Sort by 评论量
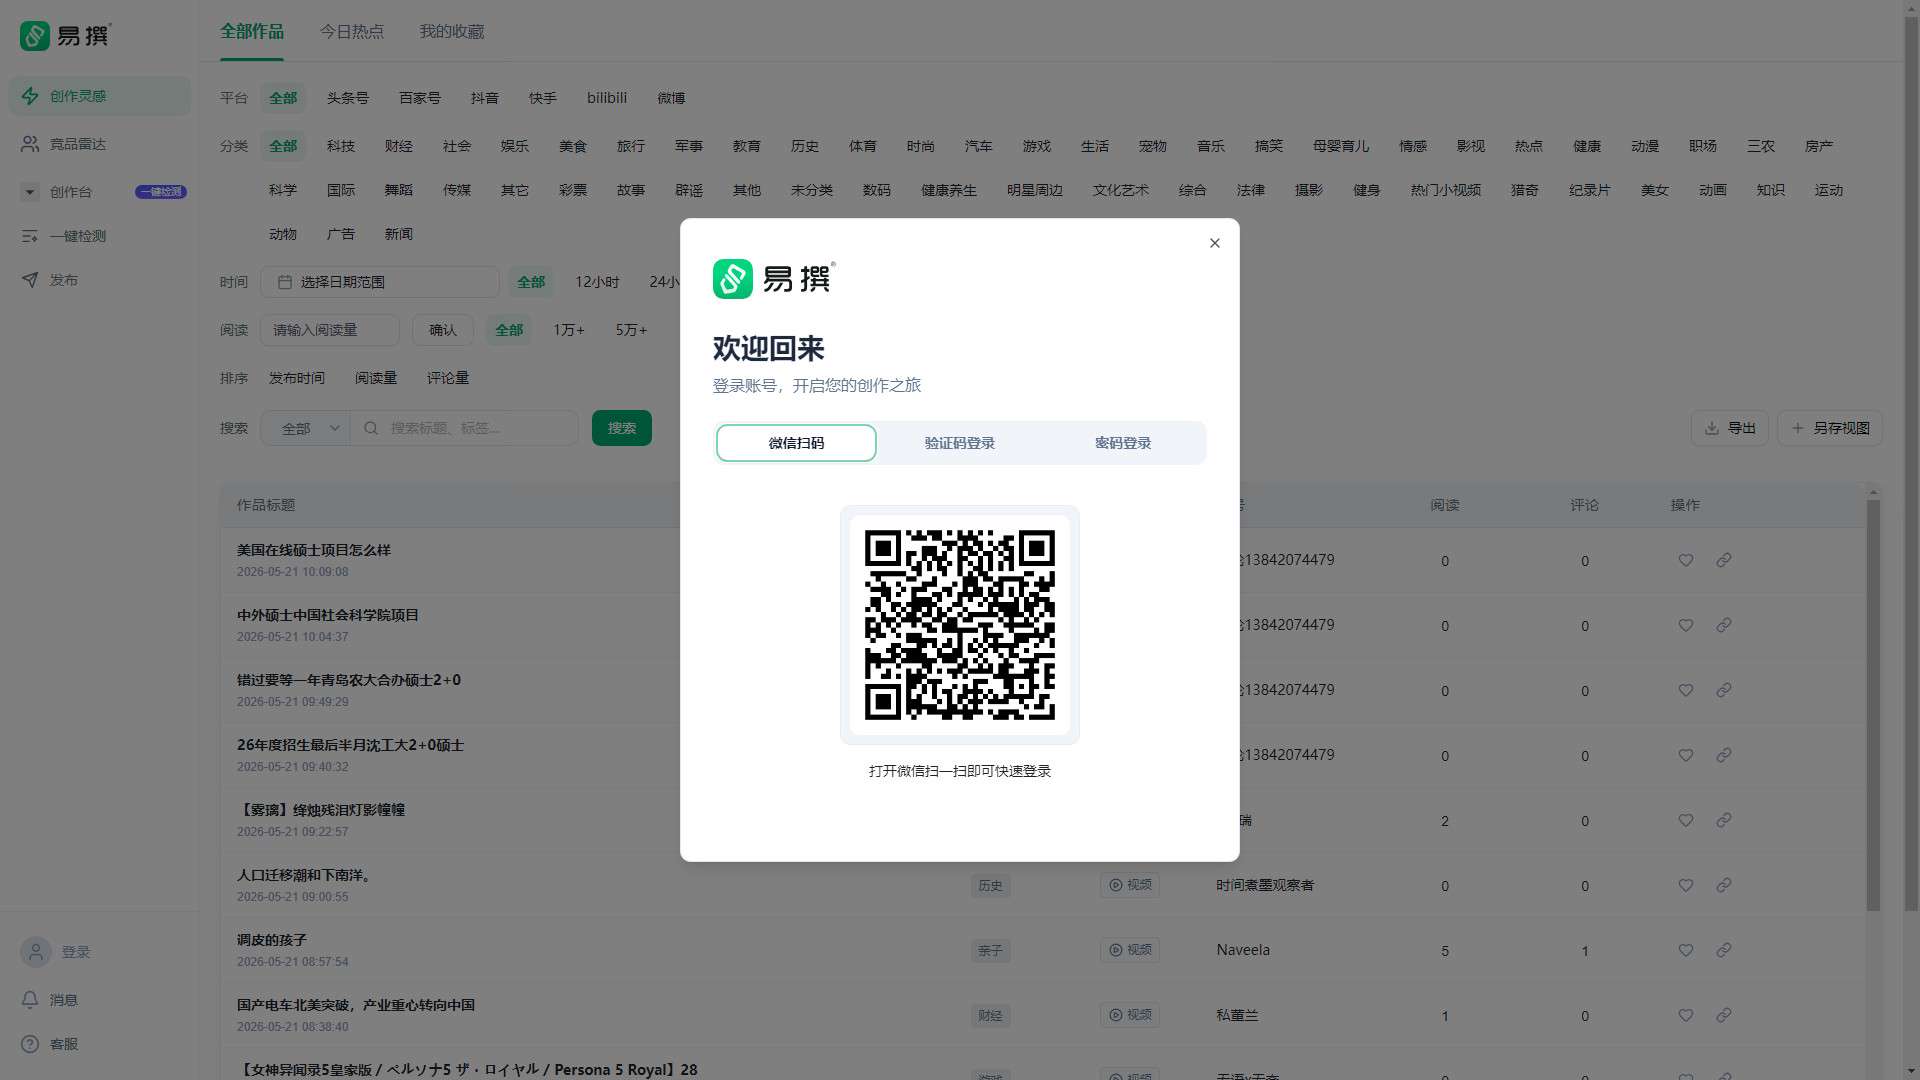This screenshot has height=1080, width=1920. pos(447,378)
